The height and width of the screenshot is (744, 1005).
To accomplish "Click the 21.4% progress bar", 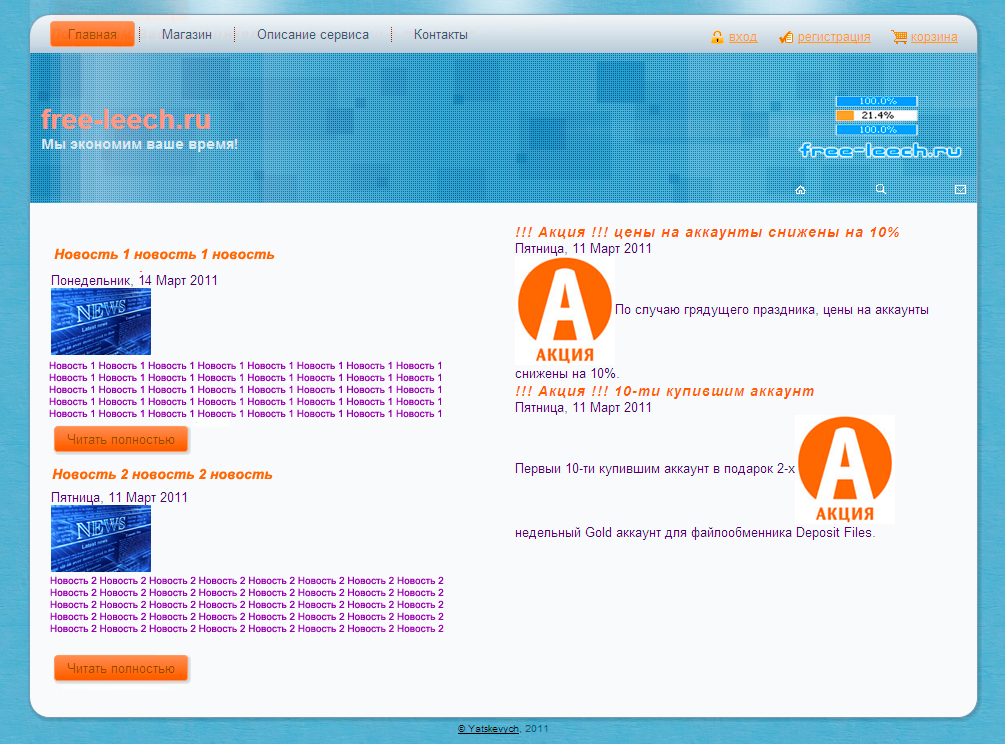I will (876, 115).
